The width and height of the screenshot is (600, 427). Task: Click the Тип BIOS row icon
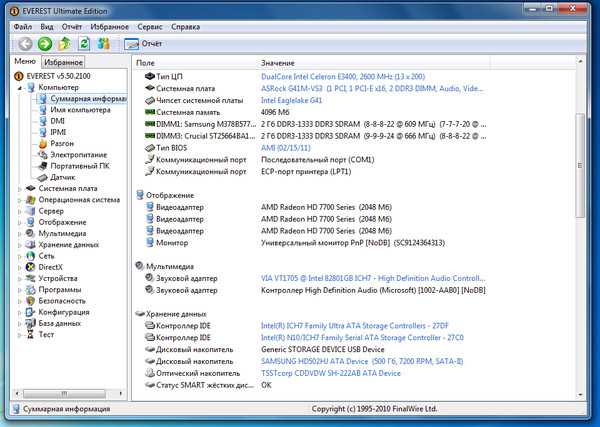coord(148,148)
